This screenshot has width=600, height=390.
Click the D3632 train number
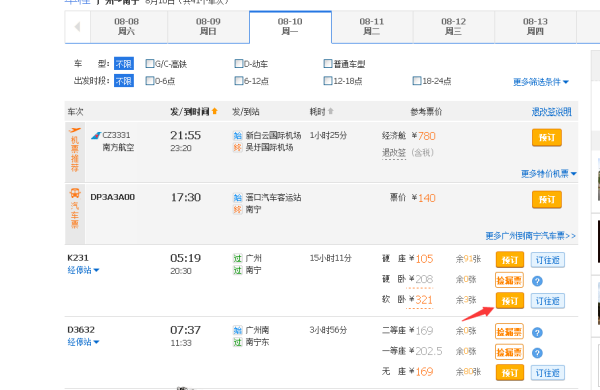pos(81,330)
